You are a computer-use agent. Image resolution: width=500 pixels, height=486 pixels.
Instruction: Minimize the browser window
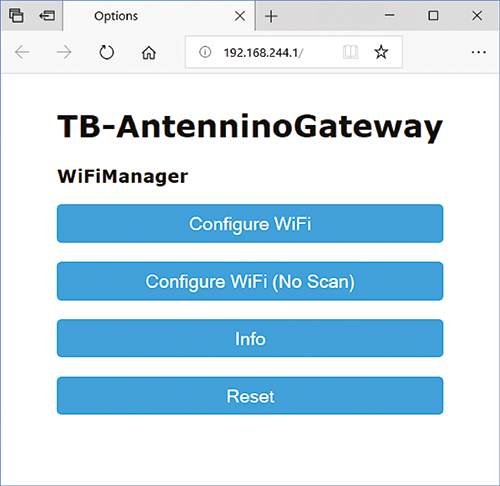[389, 15]
